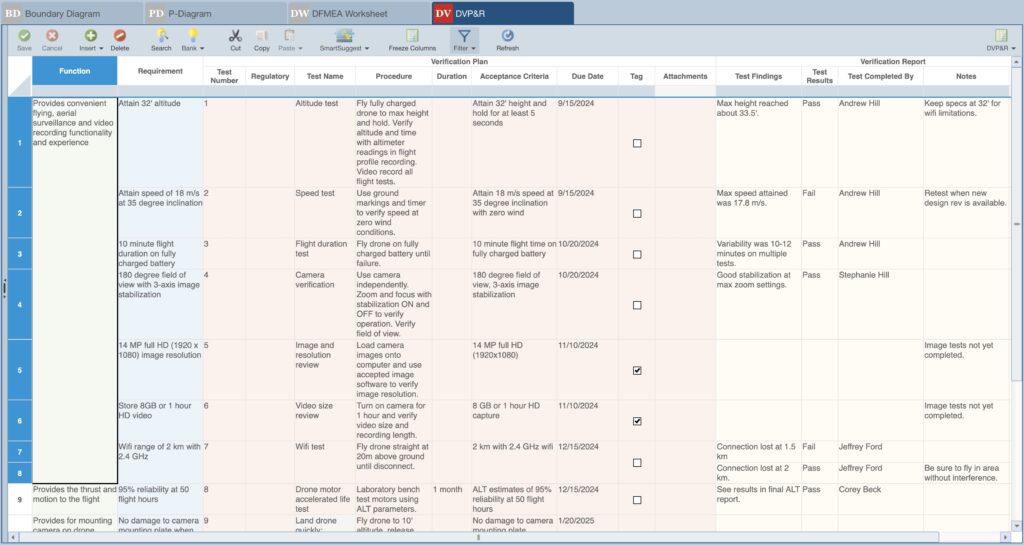Toggle Tag checkbox for Drone motor ALT row
Screen dimensions: 1024x545
[x=637, y=500]
